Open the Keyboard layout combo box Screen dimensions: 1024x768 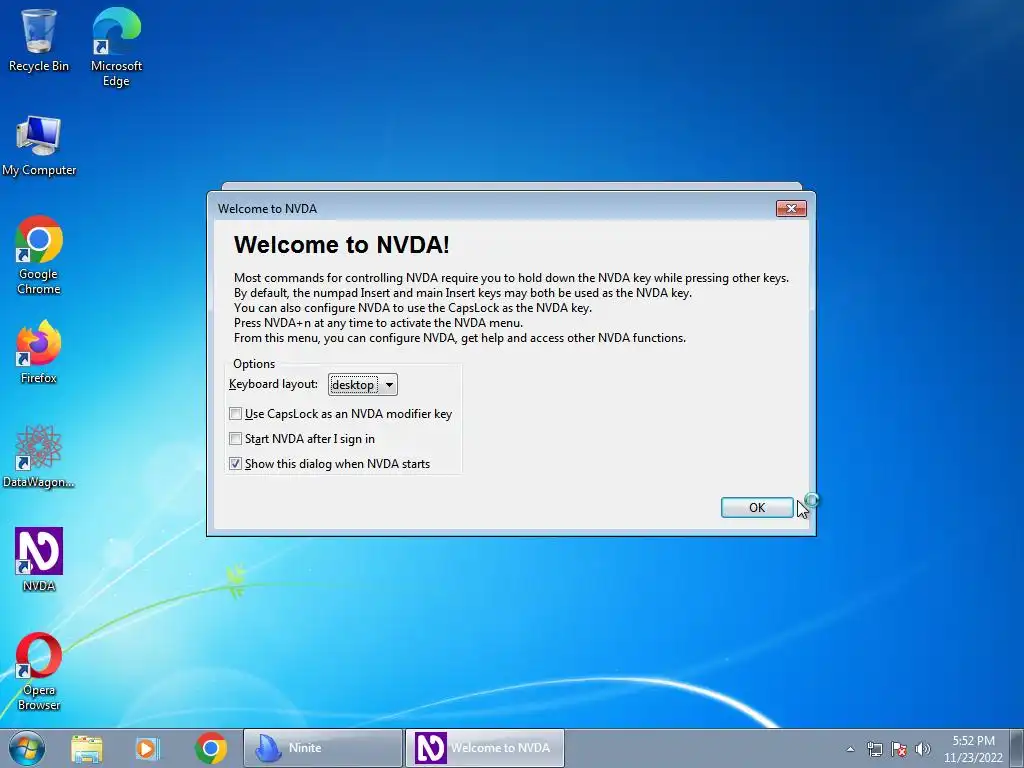[362, 385]
